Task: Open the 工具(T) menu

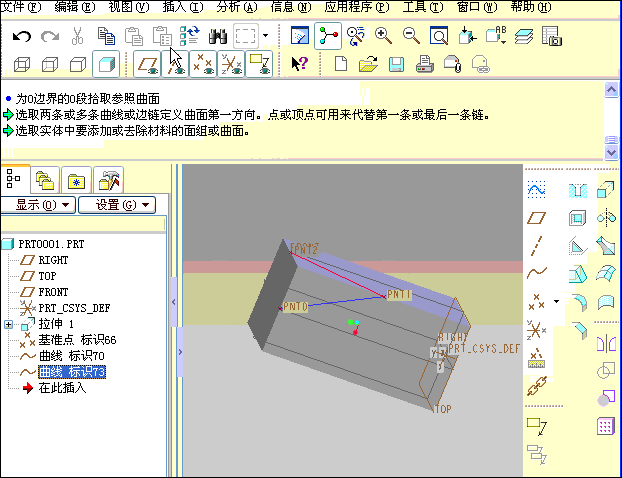Action: click(x=423, y=7)
